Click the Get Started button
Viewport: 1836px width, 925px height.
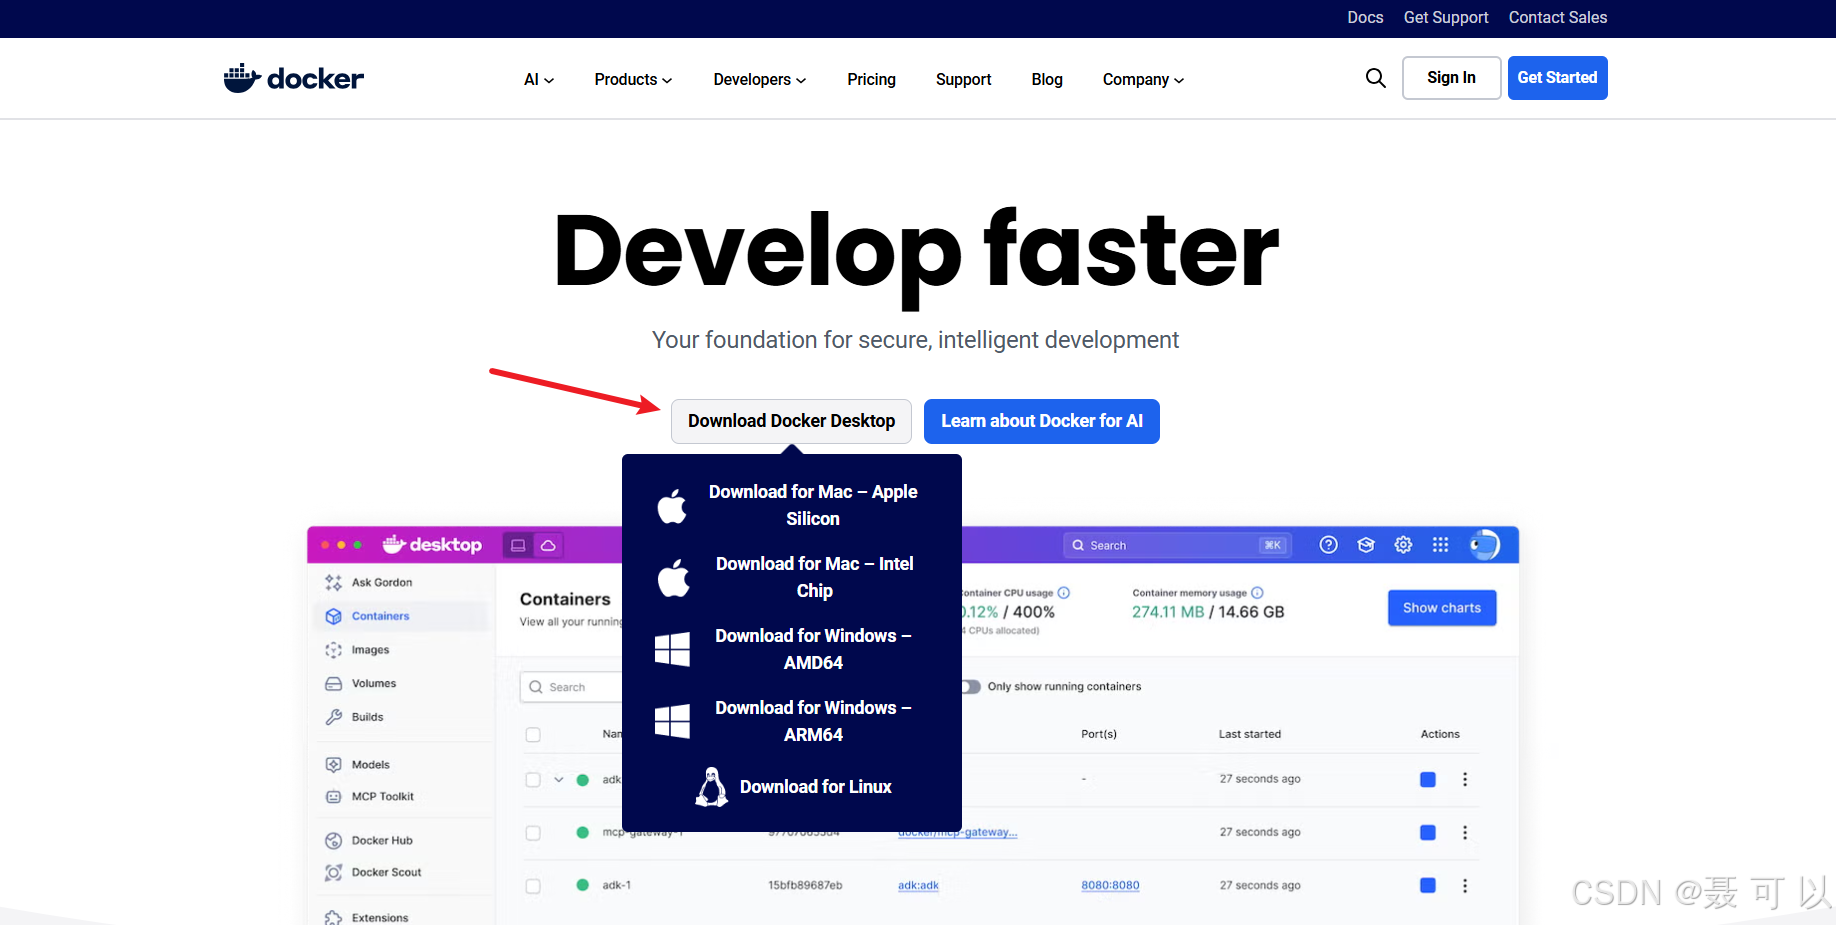(x=1557, y=77)
